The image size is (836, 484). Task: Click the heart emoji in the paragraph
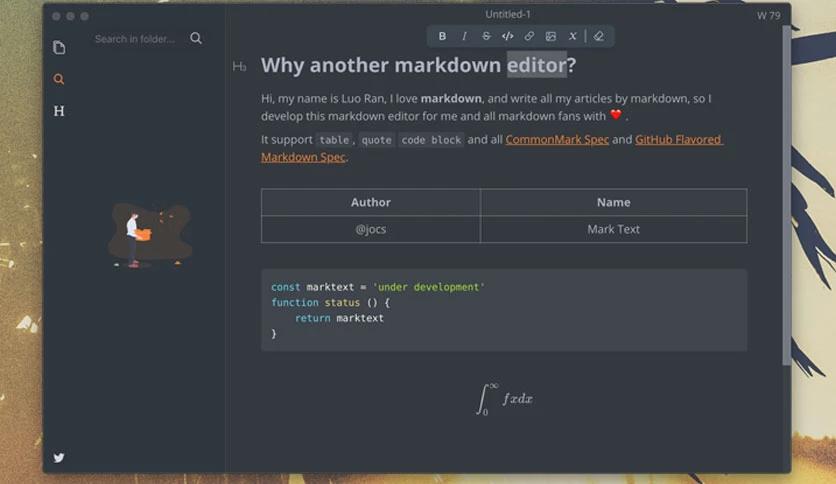616,115
